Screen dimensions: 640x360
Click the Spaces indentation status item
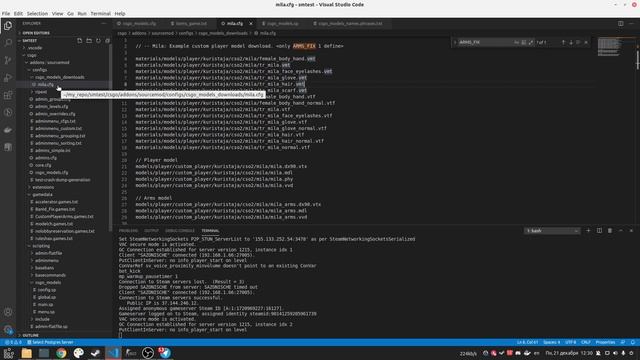click(x=551, y=342)
